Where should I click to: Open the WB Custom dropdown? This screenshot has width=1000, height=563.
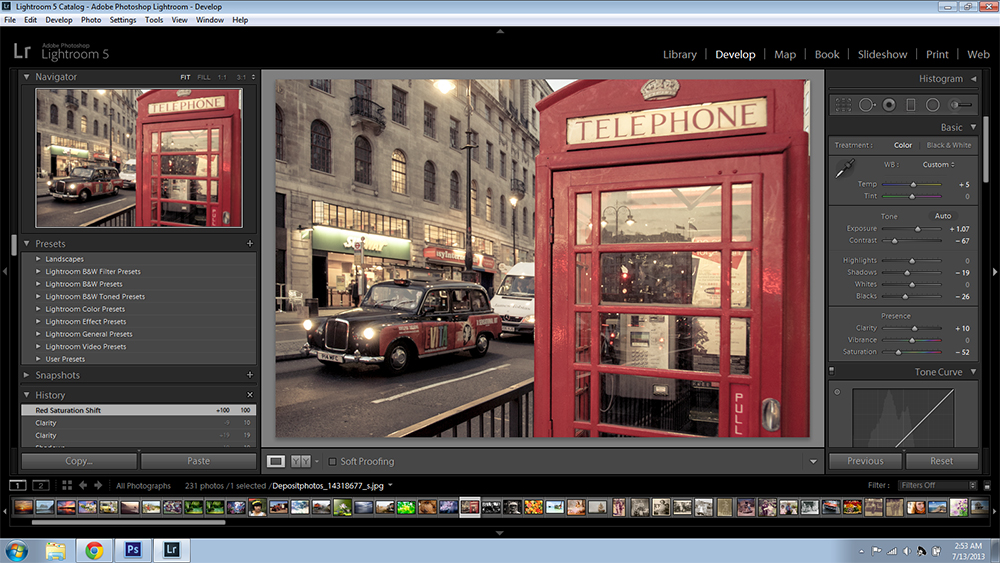[938, 164]
